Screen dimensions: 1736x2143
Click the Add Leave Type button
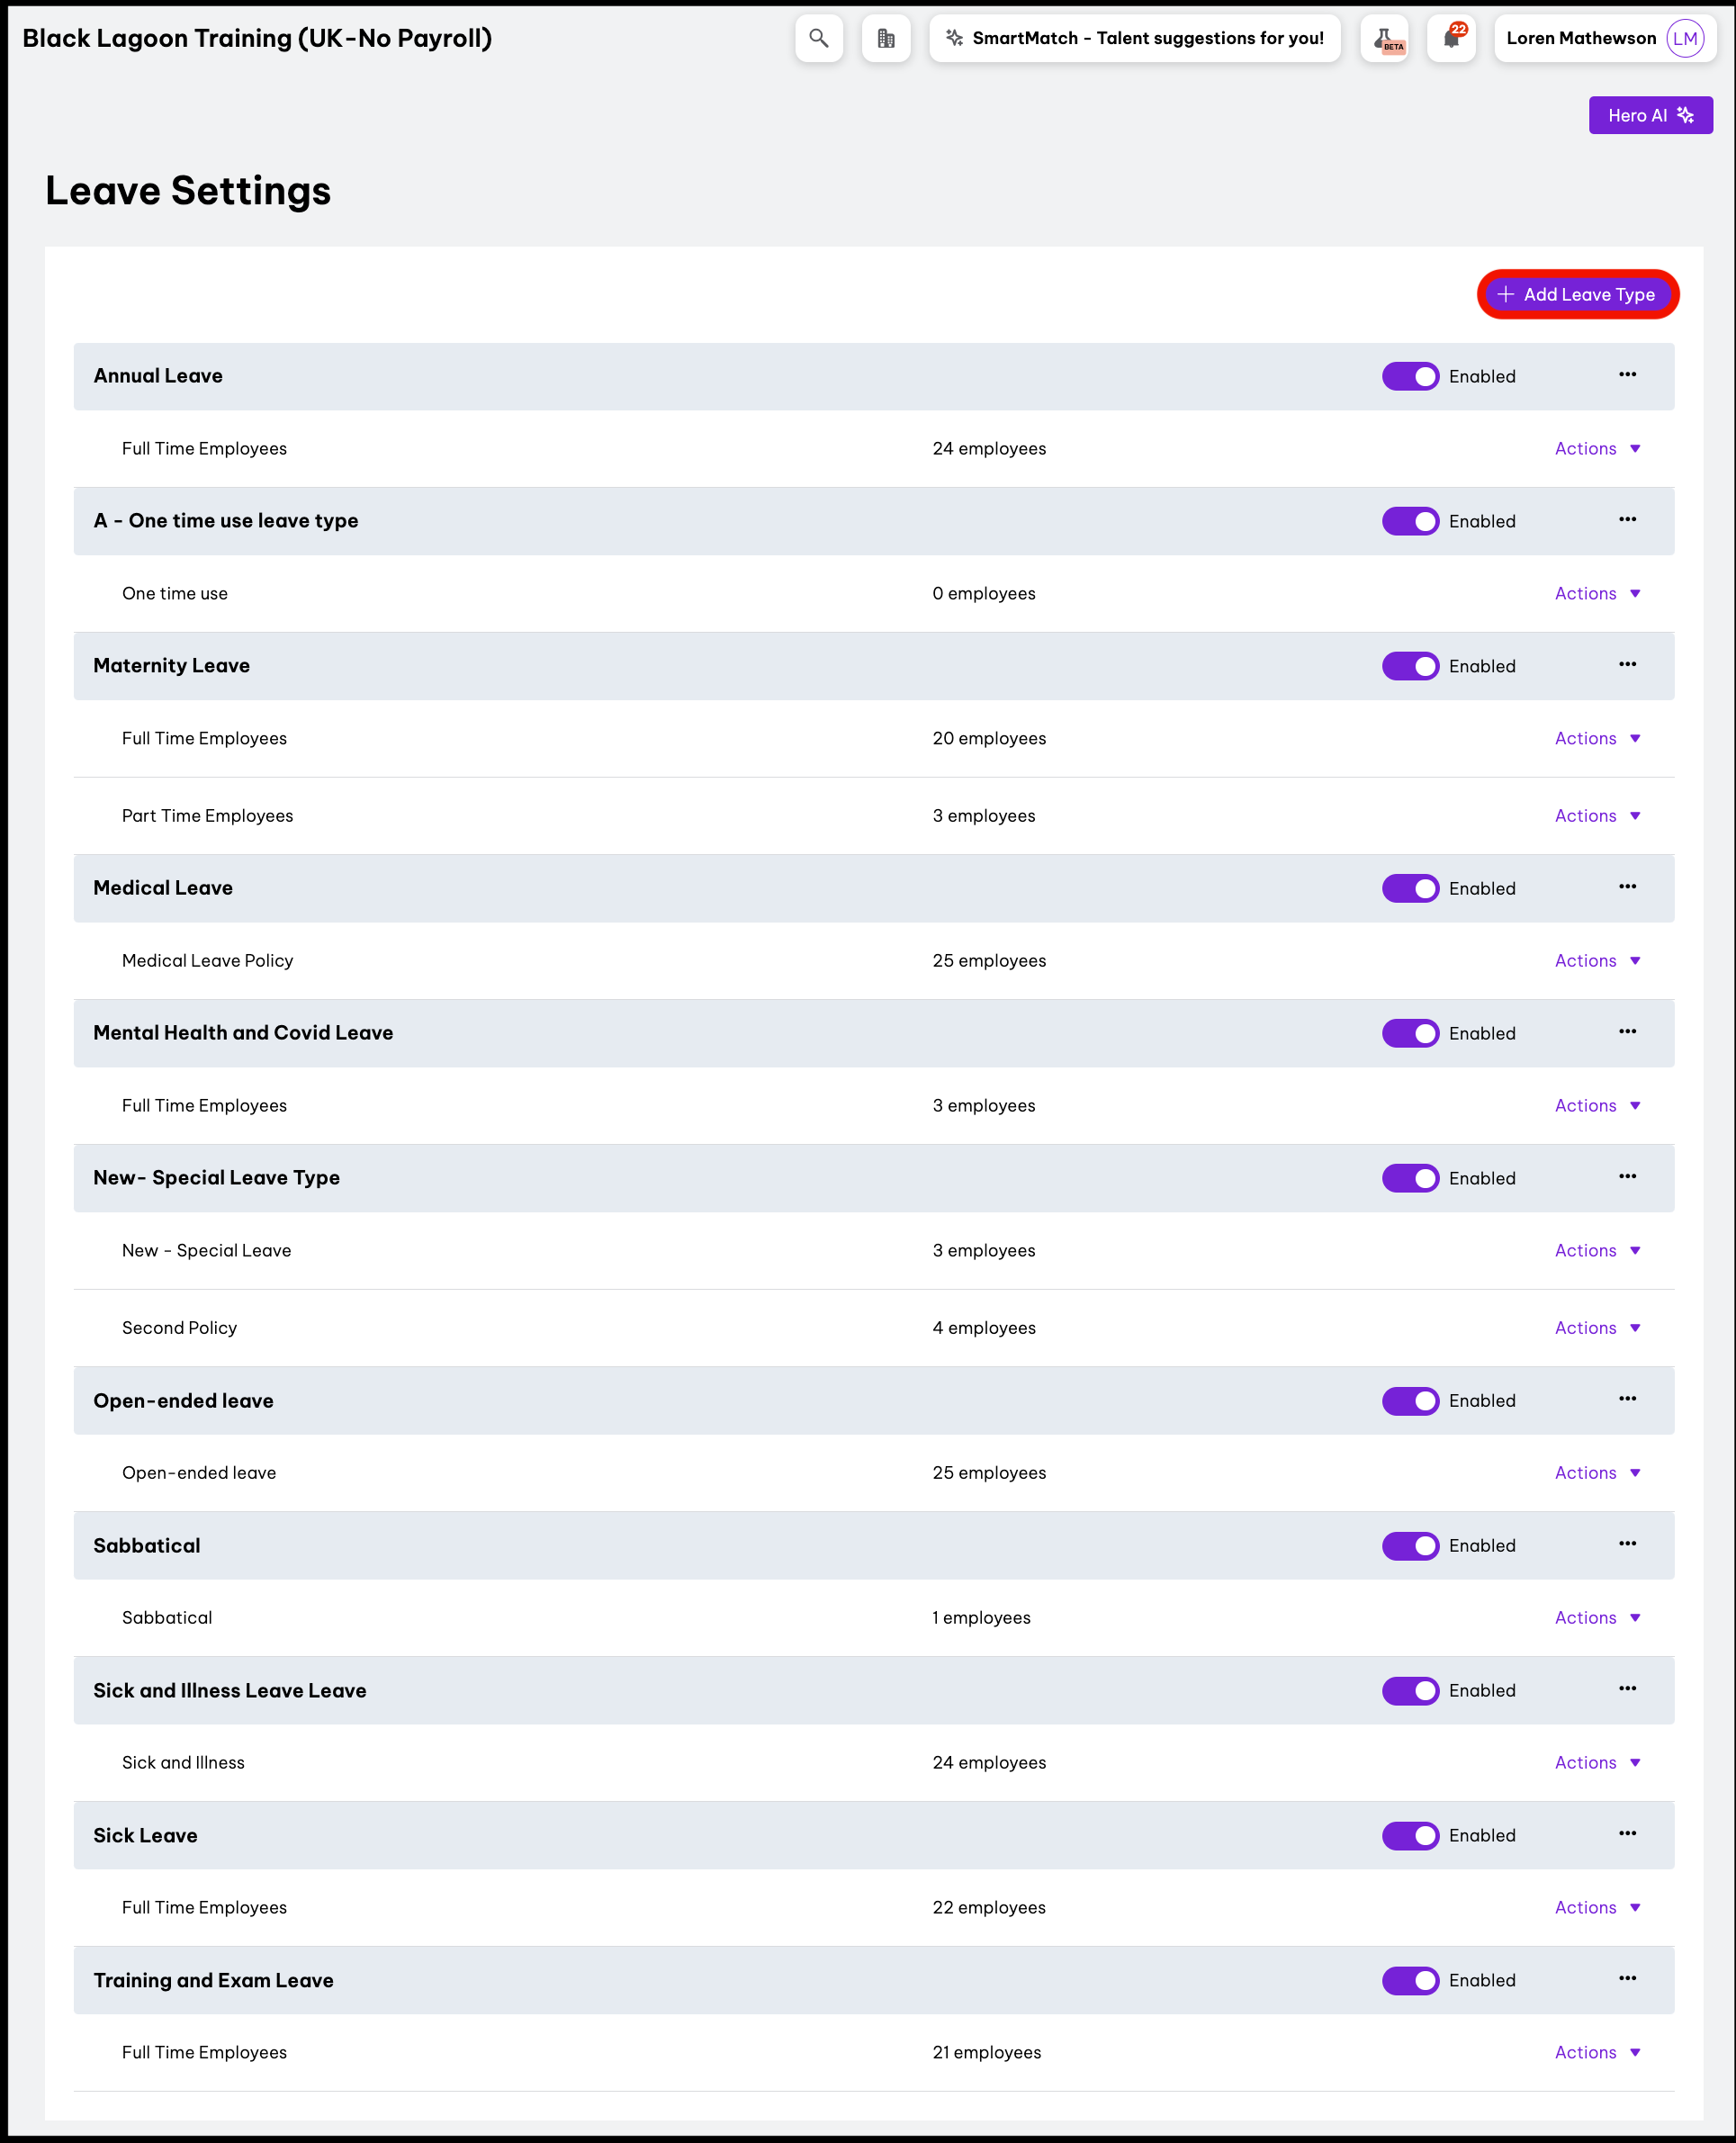[1577, 295]
